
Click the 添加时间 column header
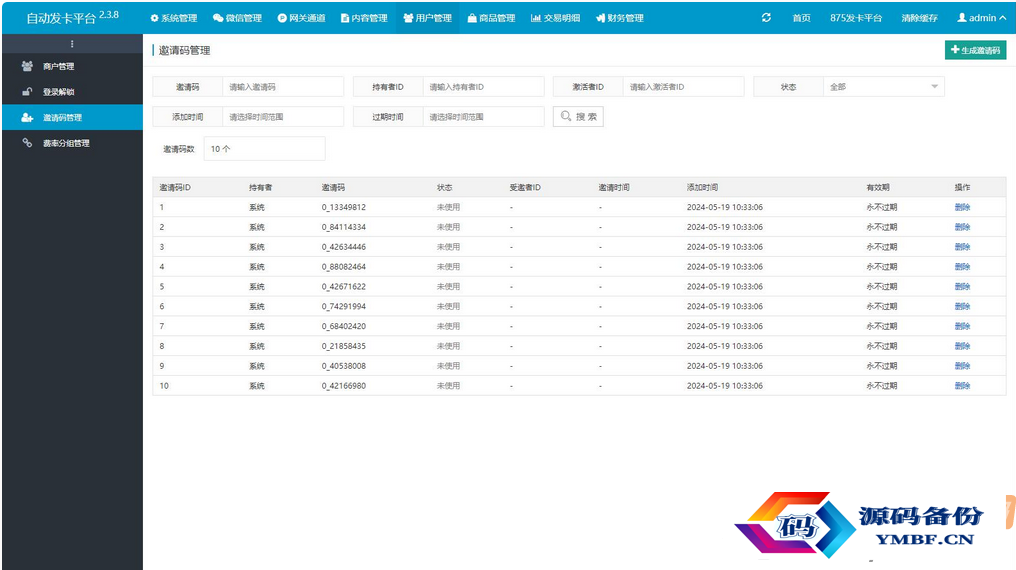point(702,187)
